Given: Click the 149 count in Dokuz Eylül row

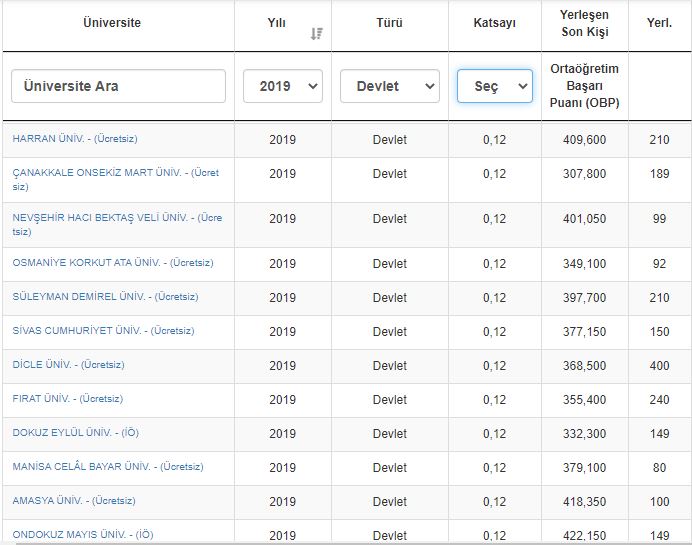Looking at the screenshot, I should [x=660, y=434].
